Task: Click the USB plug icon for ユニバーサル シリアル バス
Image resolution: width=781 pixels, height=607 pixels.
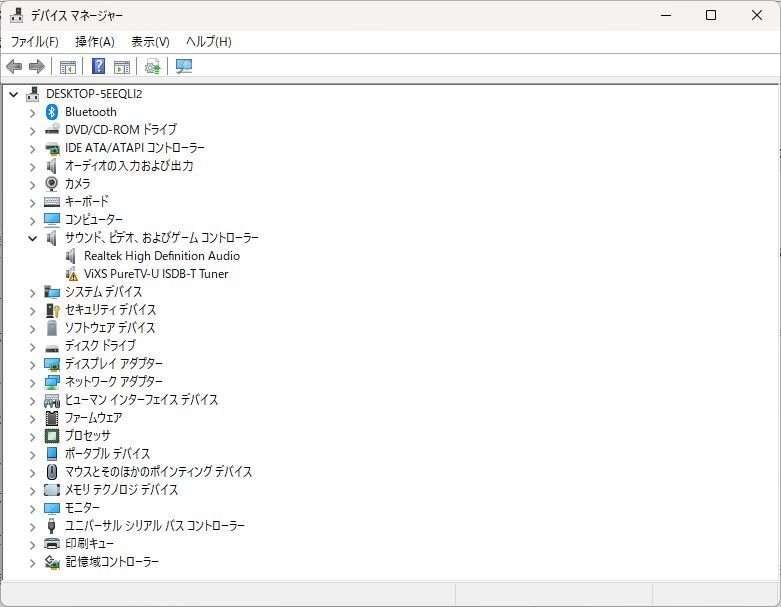Action: pos(51,525)
